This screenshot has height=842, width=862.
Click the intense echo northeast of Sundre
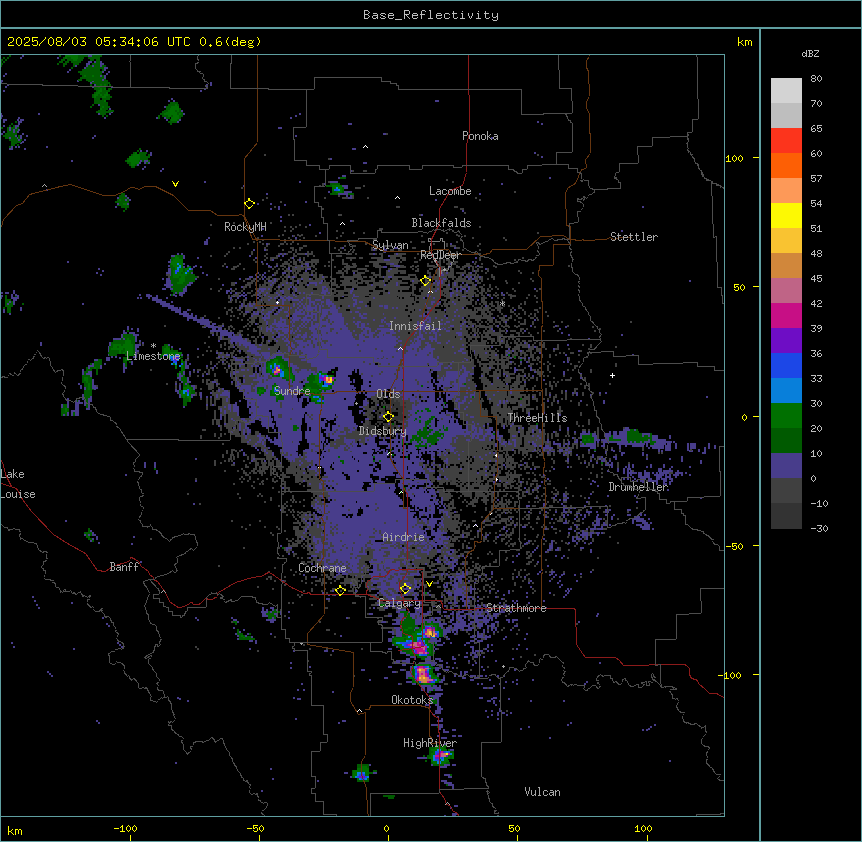point(327,379)
